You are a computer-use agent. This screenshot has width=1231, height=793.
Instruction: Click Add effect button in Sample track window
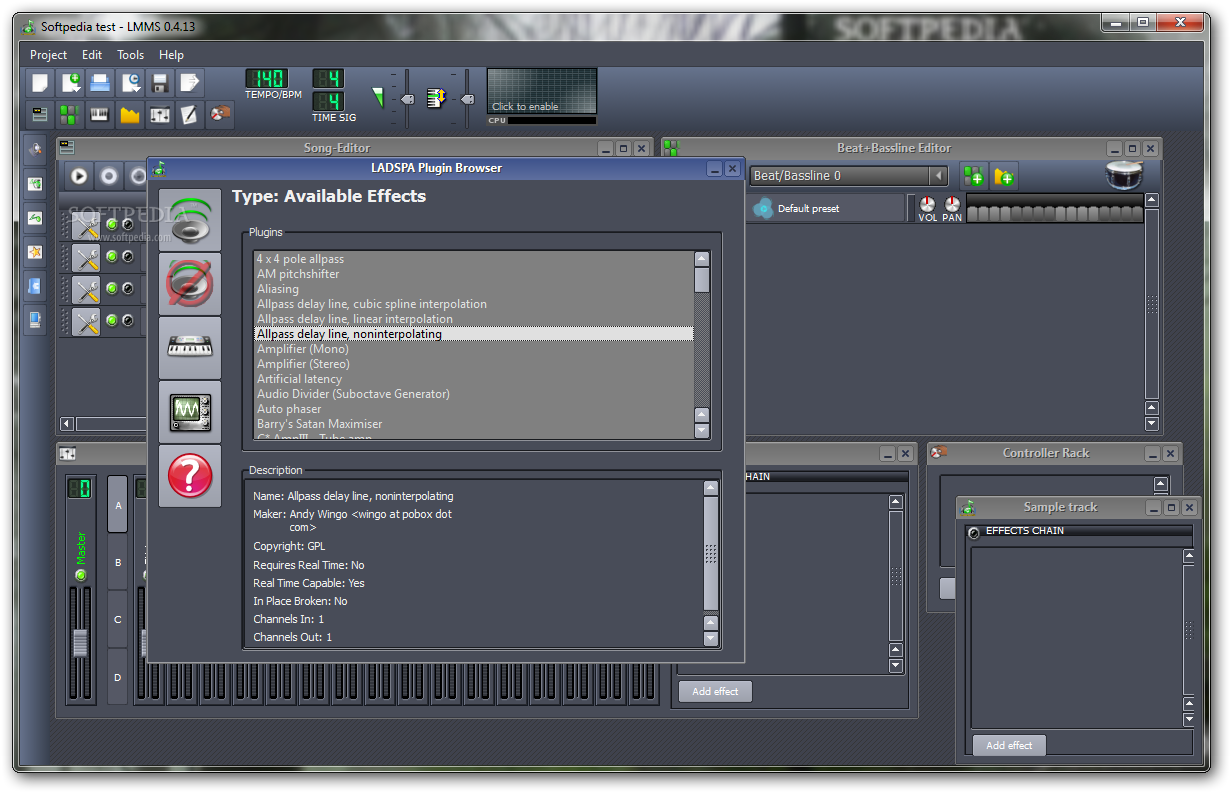click(1009, 745)
